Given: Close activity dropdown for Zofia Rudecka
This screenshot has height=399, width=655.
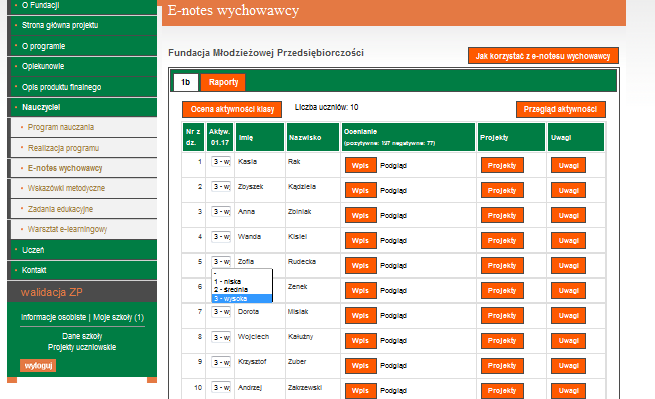Looking at the screenshot, I should pos(221,262).
